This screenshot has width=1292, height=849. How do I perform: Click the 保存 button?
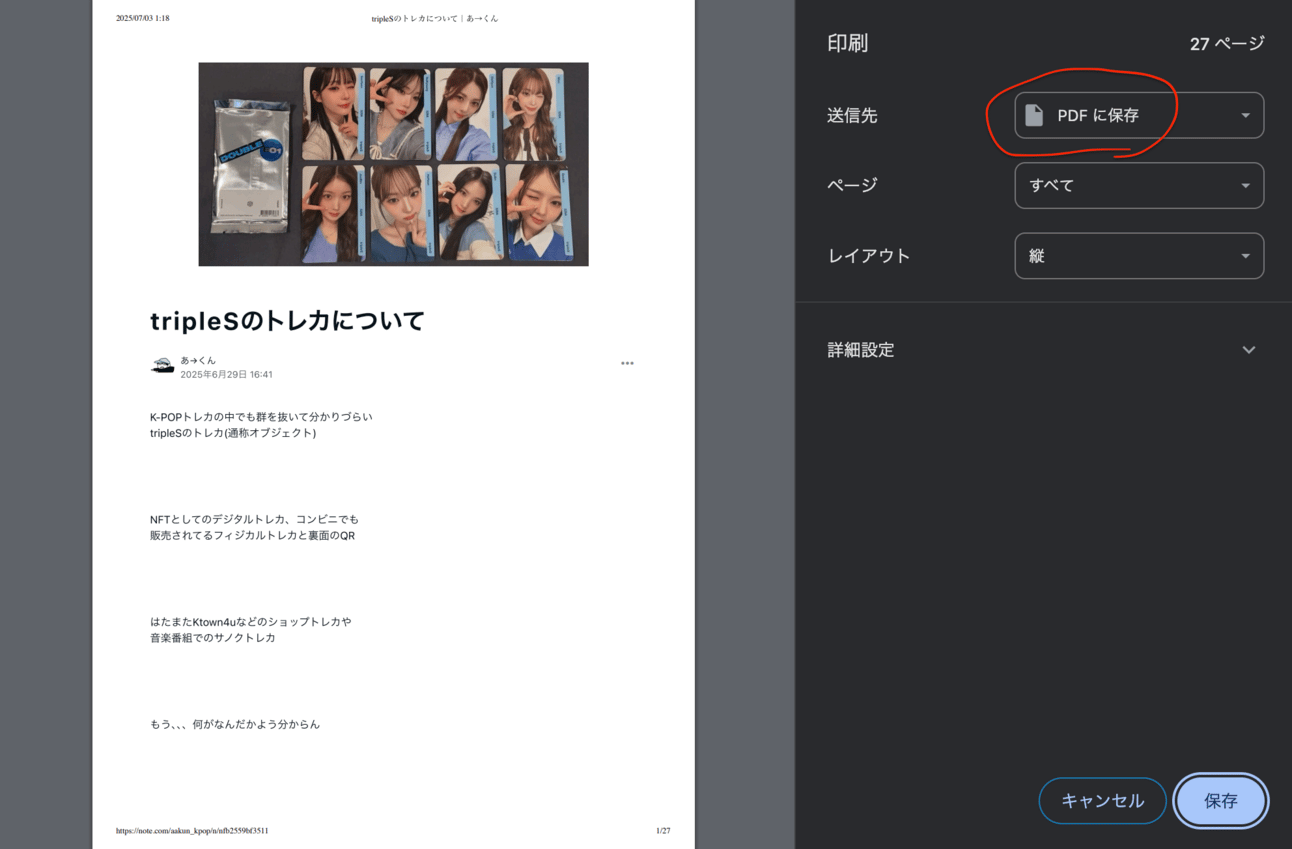tap(1221, 801)
